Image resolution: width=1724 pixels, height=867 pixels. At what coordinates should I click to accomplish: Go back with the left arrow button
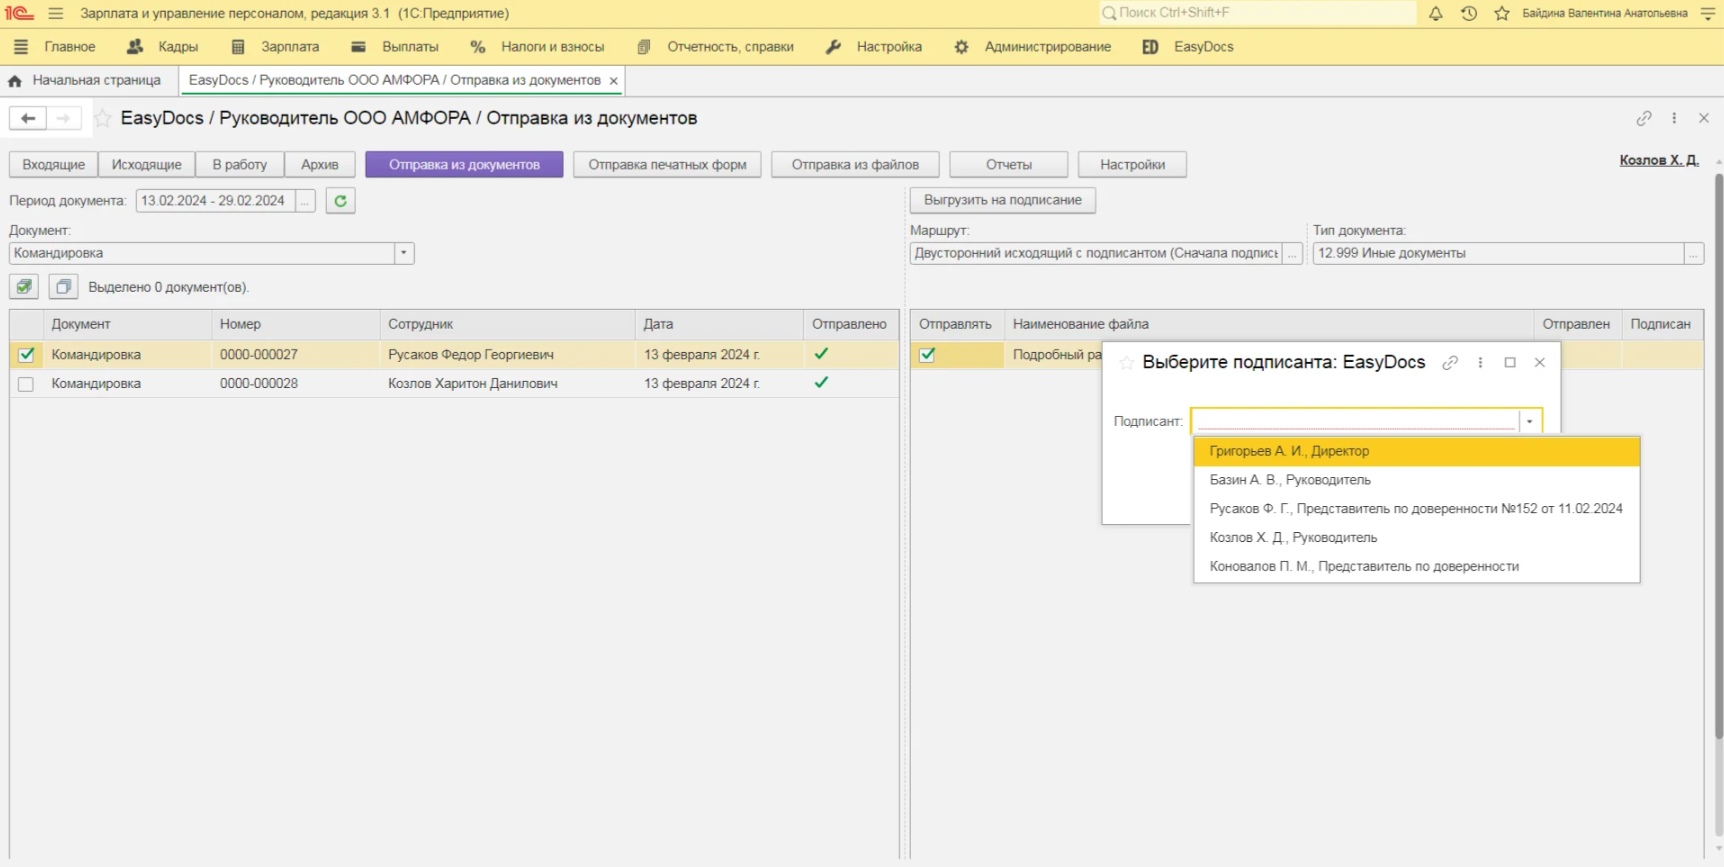[28, 118]
